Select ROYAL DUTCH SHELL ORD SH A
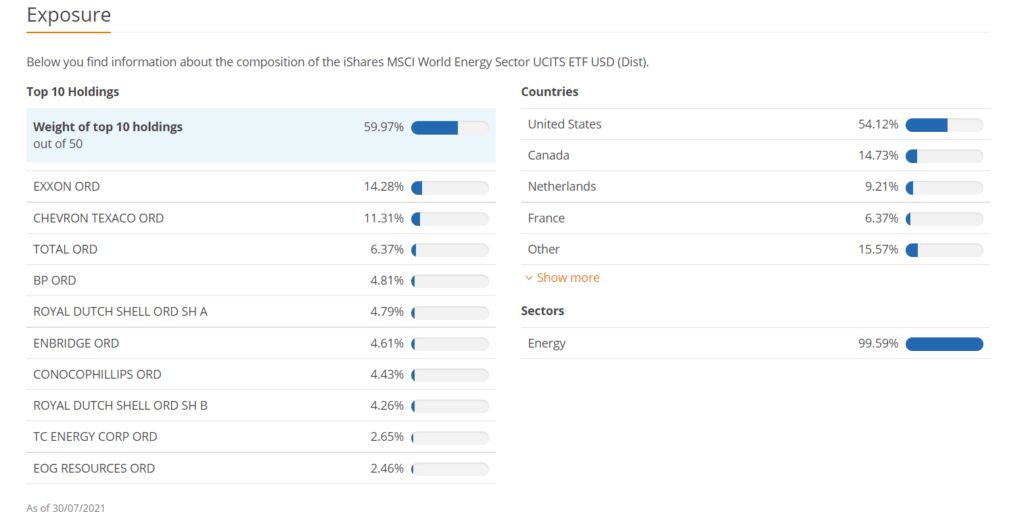 pyautogui.click(x=261, y=312)
